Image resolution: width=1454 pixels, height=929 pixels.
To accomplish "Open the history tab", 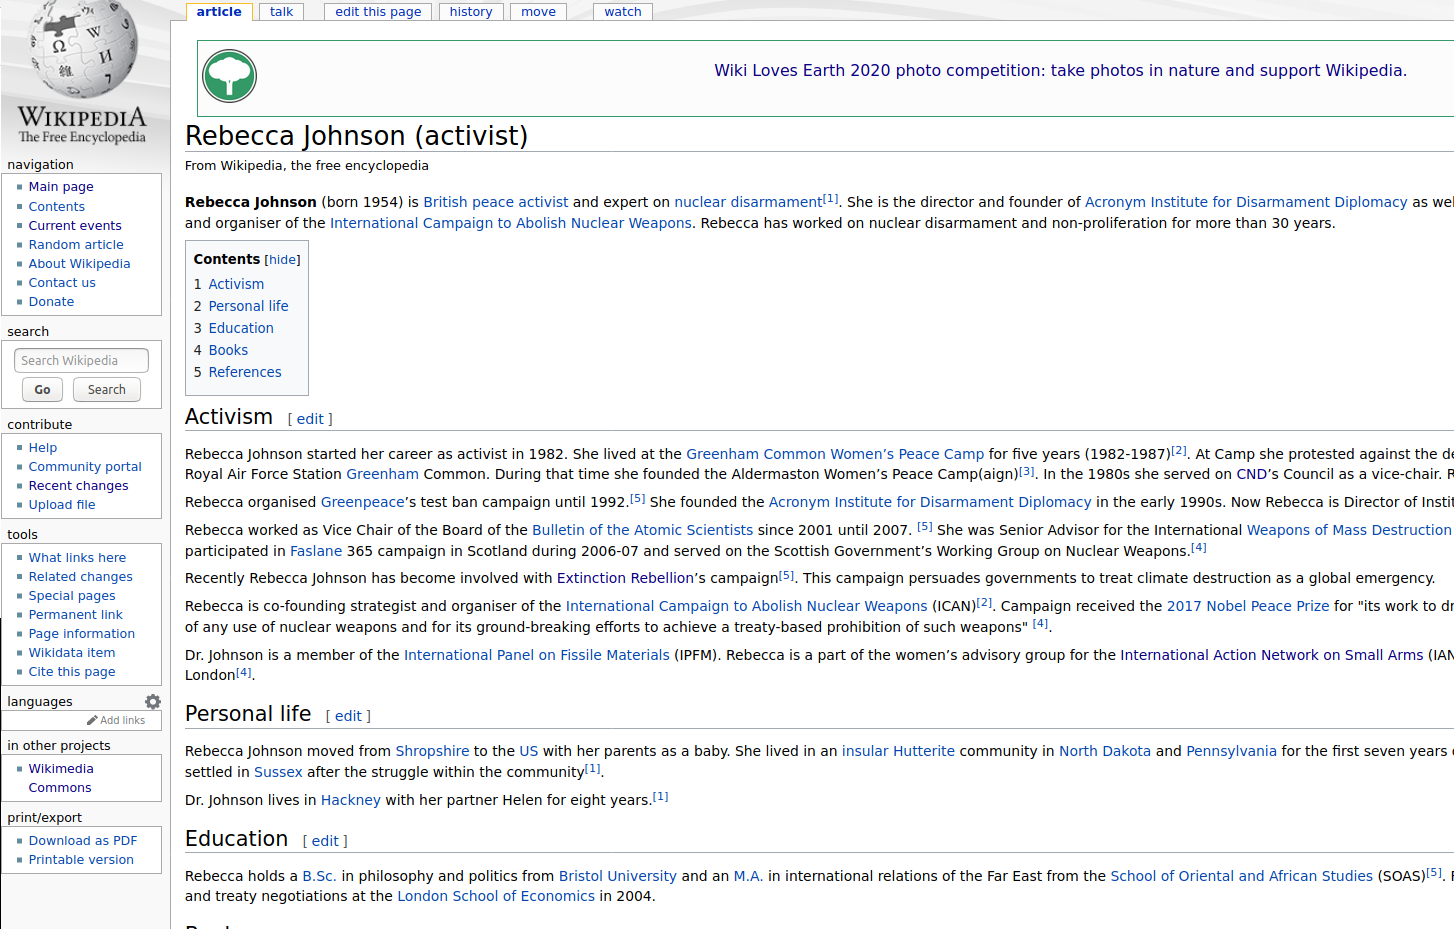I will pyautogui.click(x=470, y=12).
